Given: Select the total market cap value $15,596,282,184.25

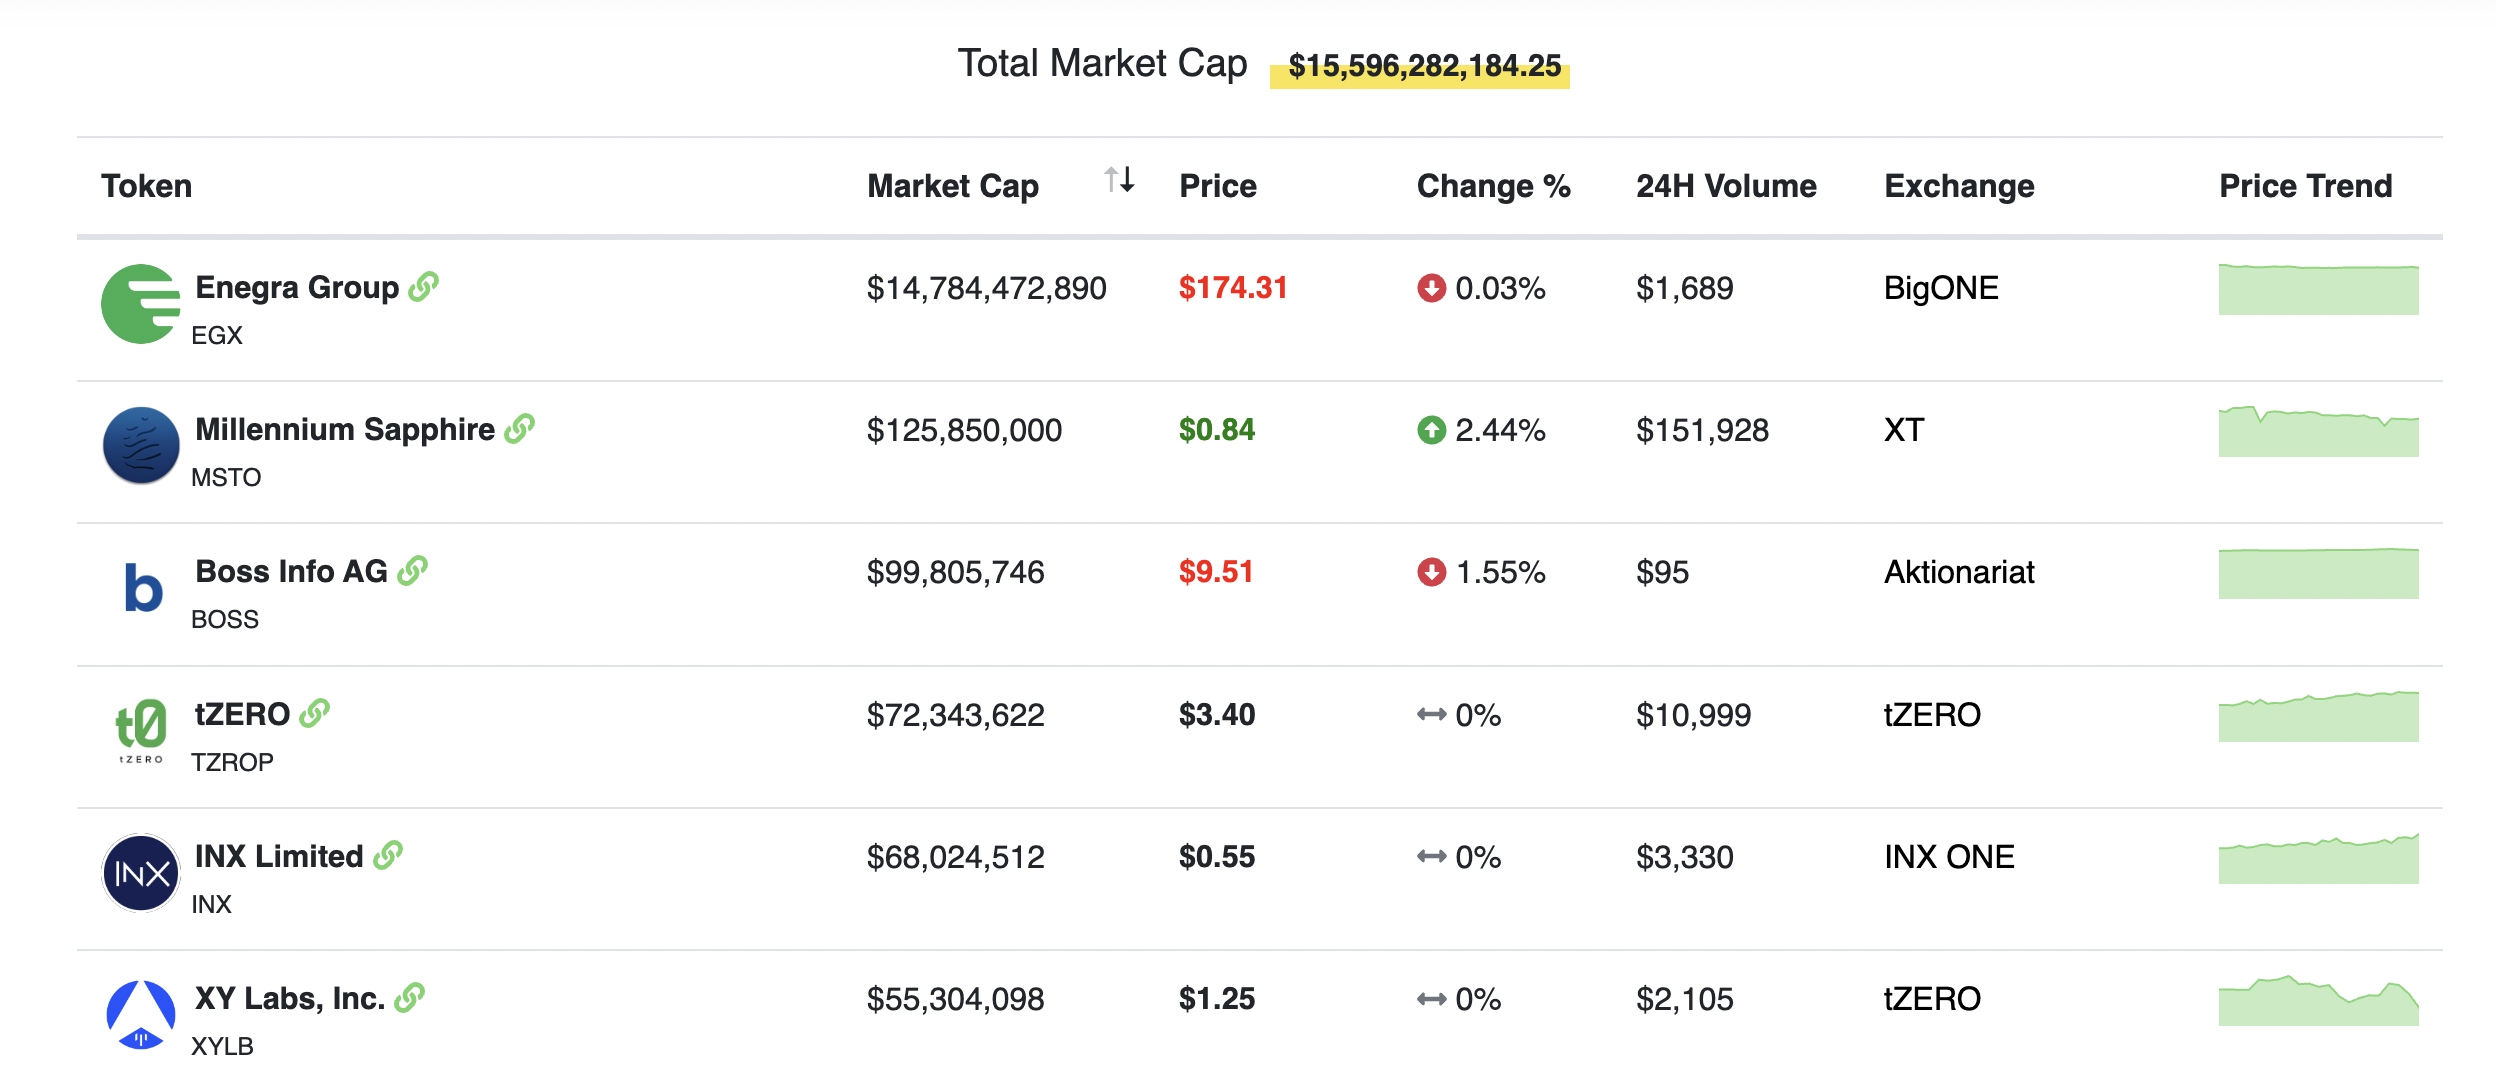Looking at the screenshot, I should [x=1424, y=66].
